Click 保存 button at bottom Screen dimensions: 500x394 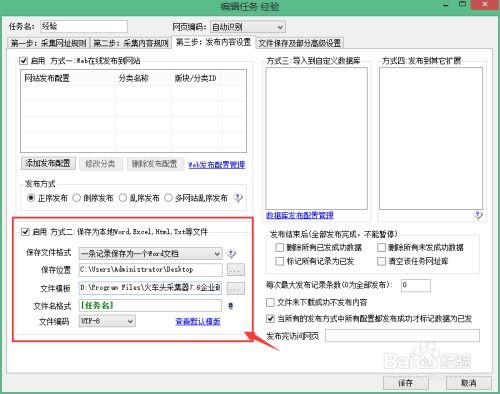pos(406,383)
